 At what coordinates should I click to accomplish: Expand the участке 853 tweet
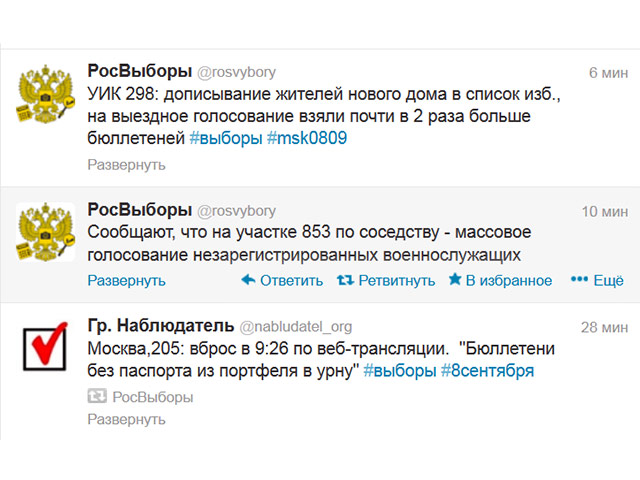[x=126, y=281]
